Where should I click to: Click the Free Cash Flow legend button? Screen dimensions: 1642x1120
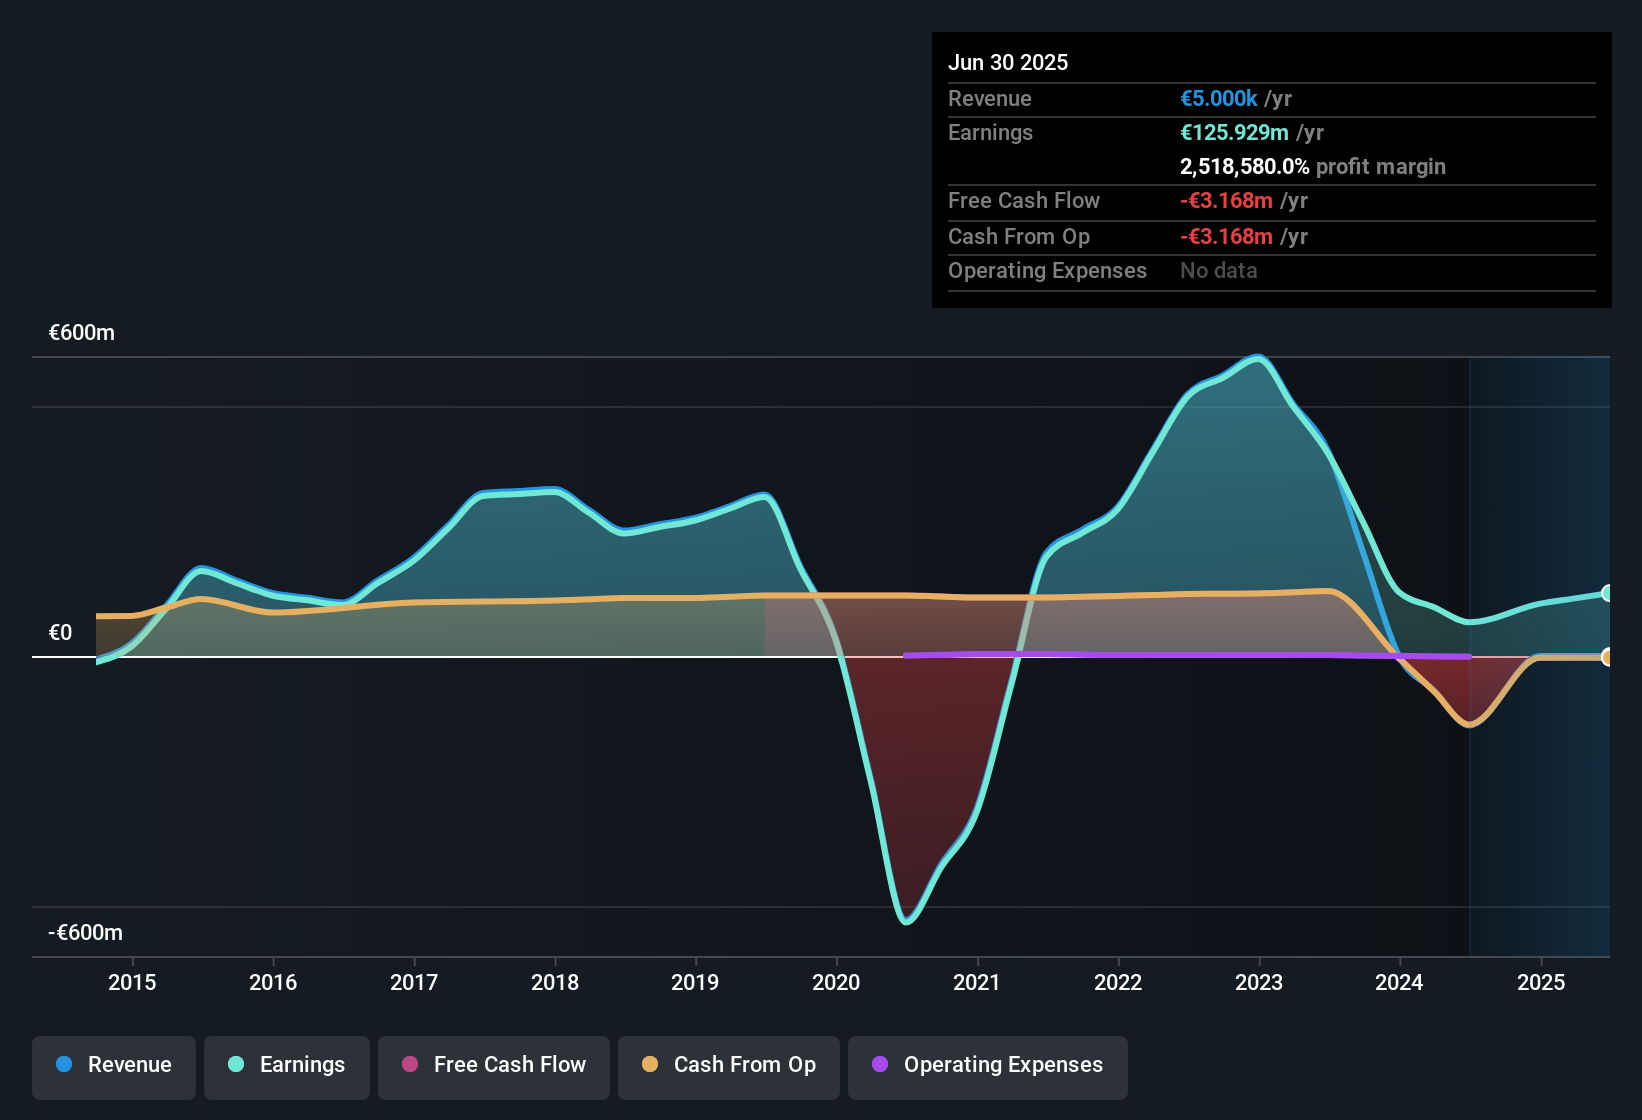pyautogui.click(x=493, y=1065)
